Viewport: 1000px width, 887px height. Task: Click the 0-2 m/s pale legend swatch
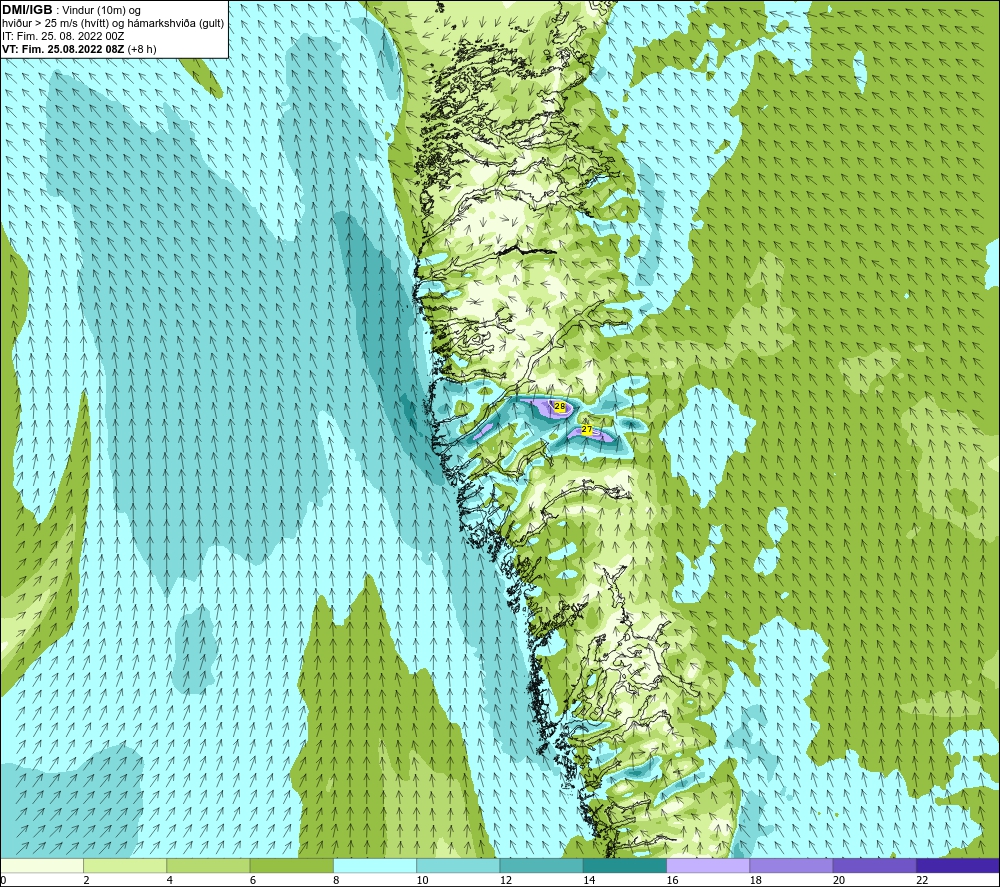point(42,865)
